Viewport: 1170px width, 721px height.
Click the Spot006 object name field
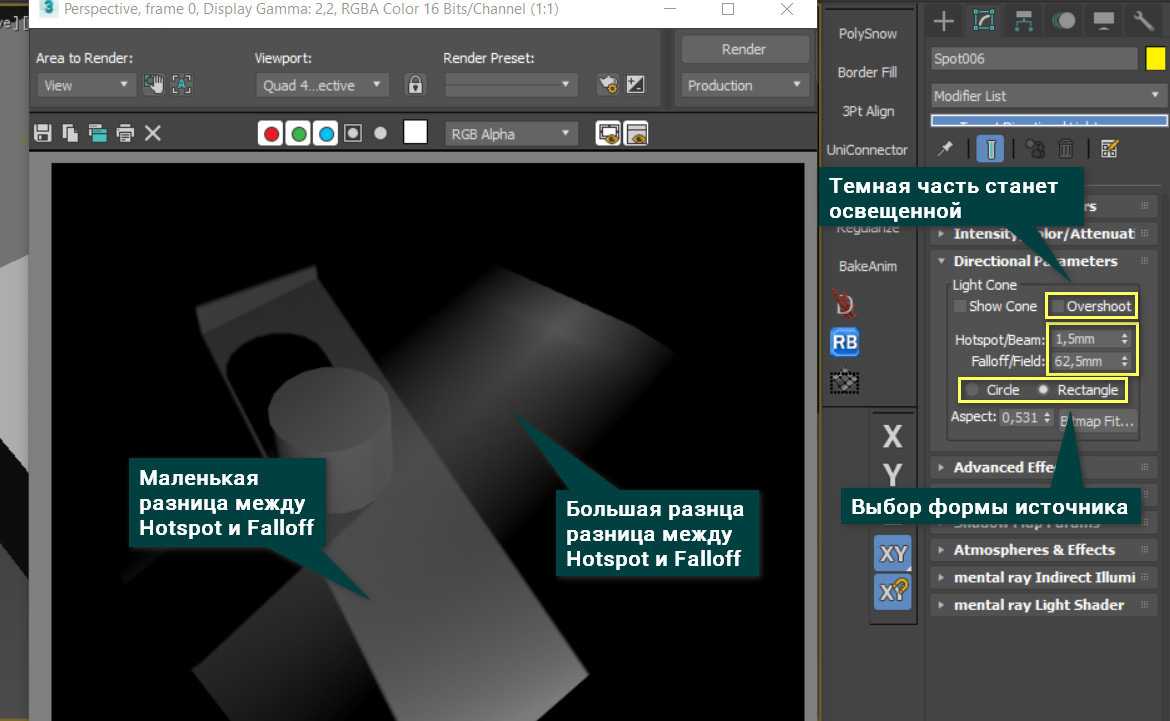[1034, 59]
